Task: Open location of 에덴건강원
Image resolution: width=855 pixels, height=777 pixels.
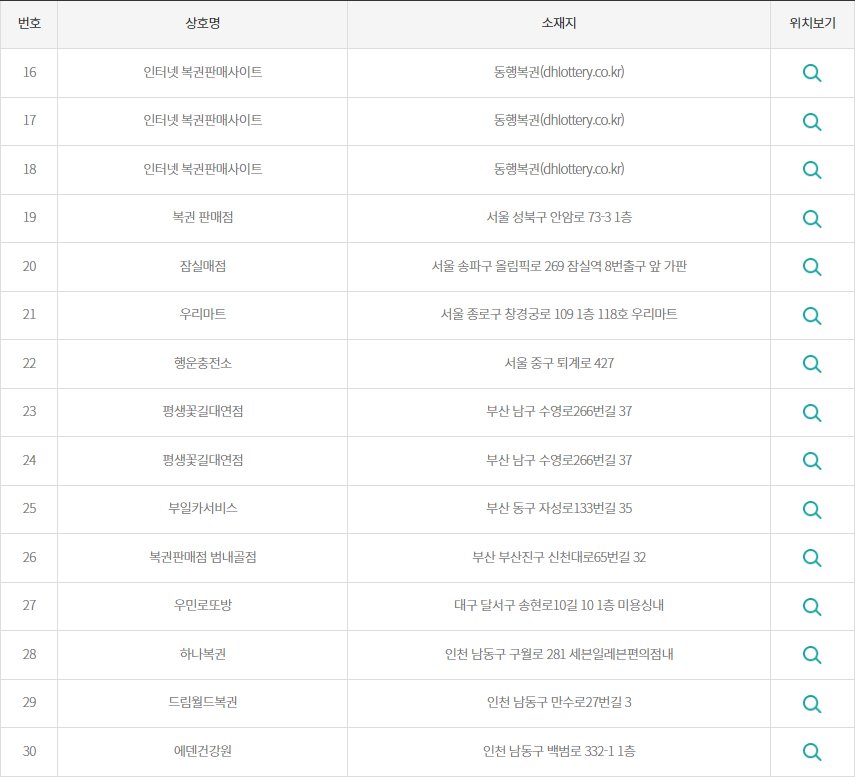Action: (811, 751)
